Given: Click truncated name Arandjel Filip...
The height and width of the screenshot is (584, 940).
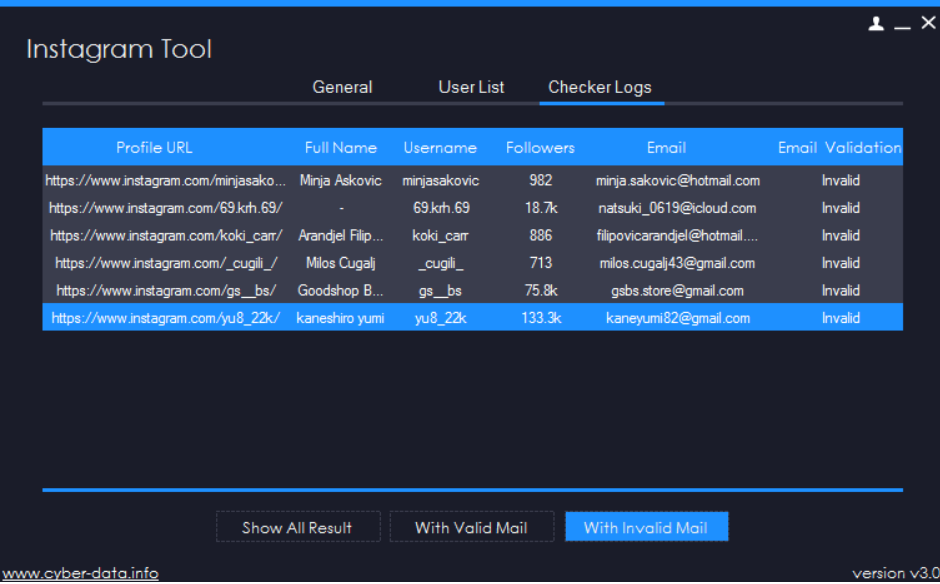Looking at the screenshot, I should tap(341, 236).
